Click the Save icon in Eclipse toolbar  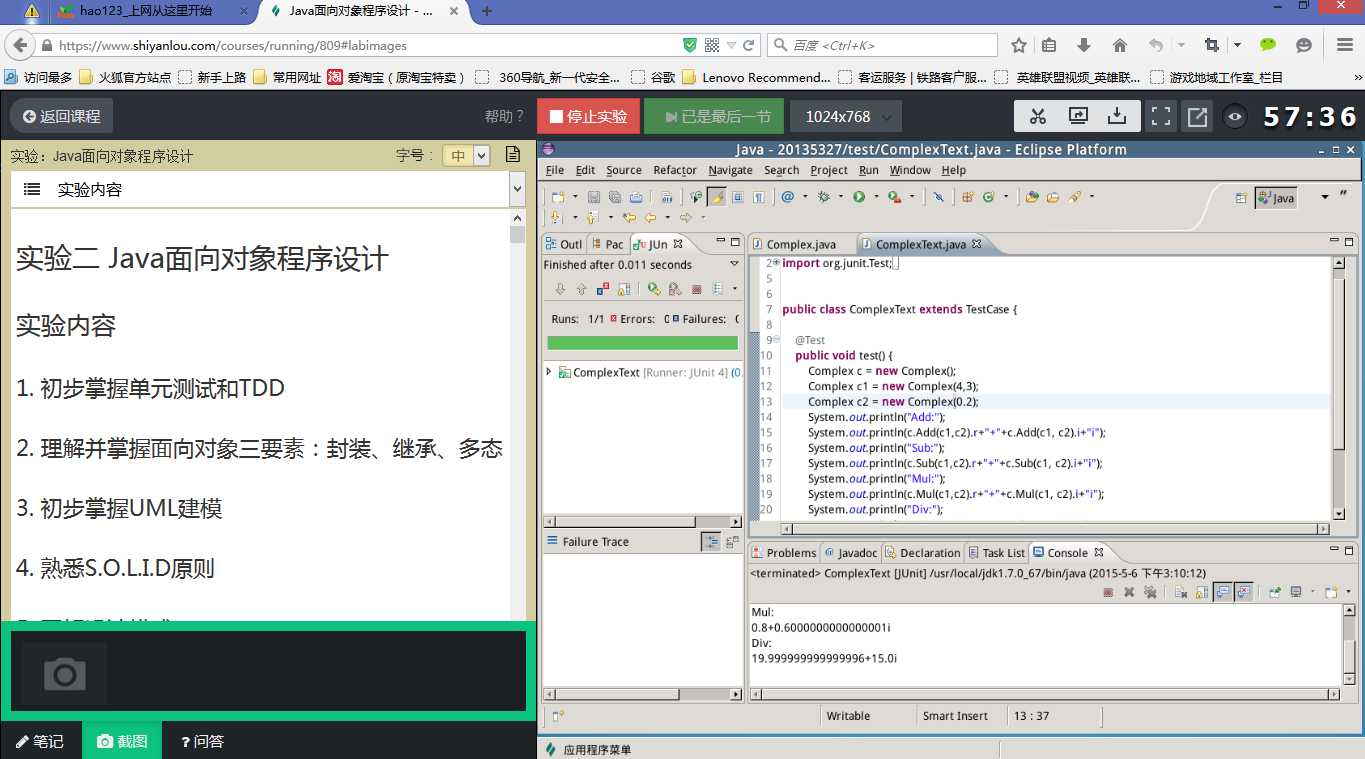(593, 197)
